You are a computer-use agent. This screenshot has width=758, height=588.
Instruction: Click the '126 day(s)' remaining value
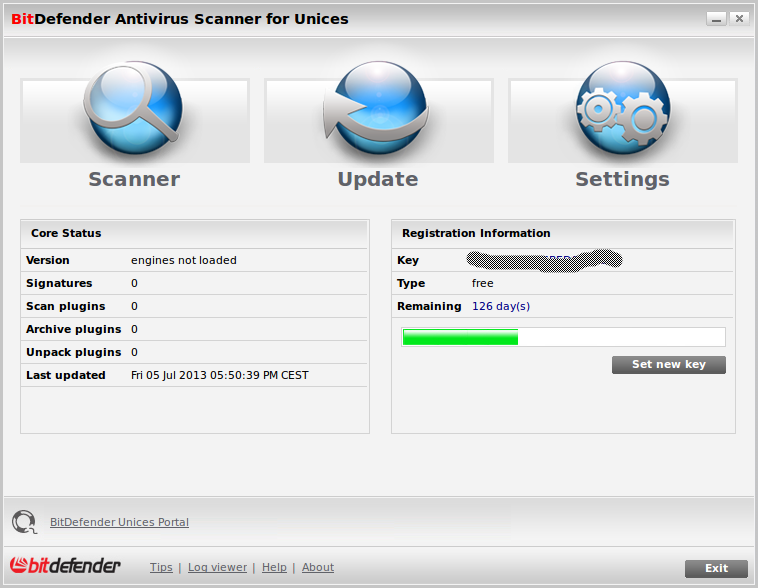[501, 306]
